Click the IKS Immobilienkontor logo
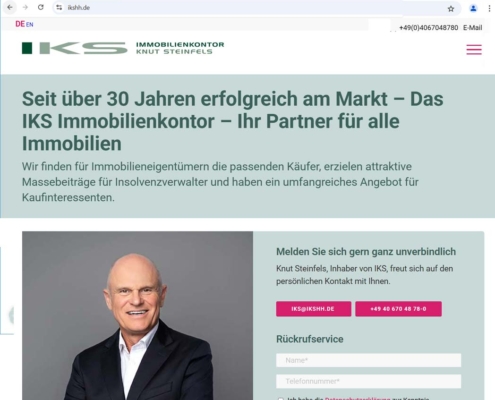 [x=123, y=48]
